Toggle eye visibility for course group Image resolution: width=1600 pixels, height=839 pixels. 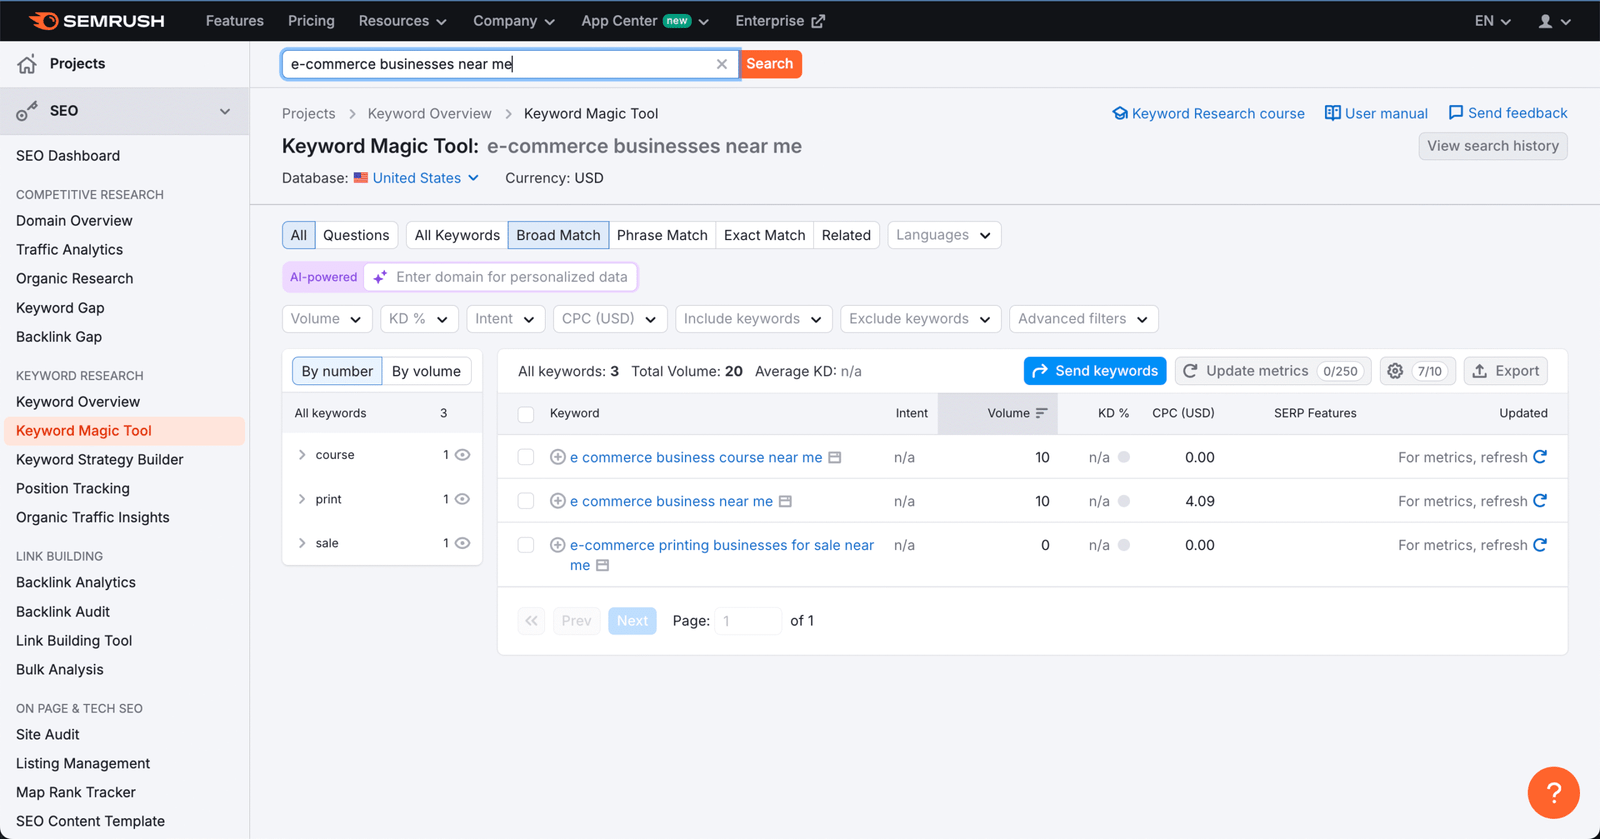tap(462, 455)
